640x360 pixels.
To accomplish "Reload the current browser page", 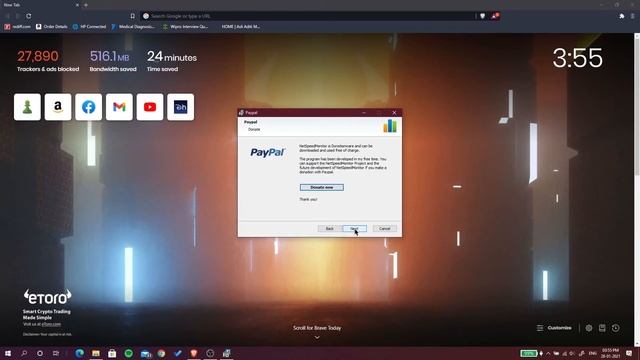I will click(x=29, y=16).
